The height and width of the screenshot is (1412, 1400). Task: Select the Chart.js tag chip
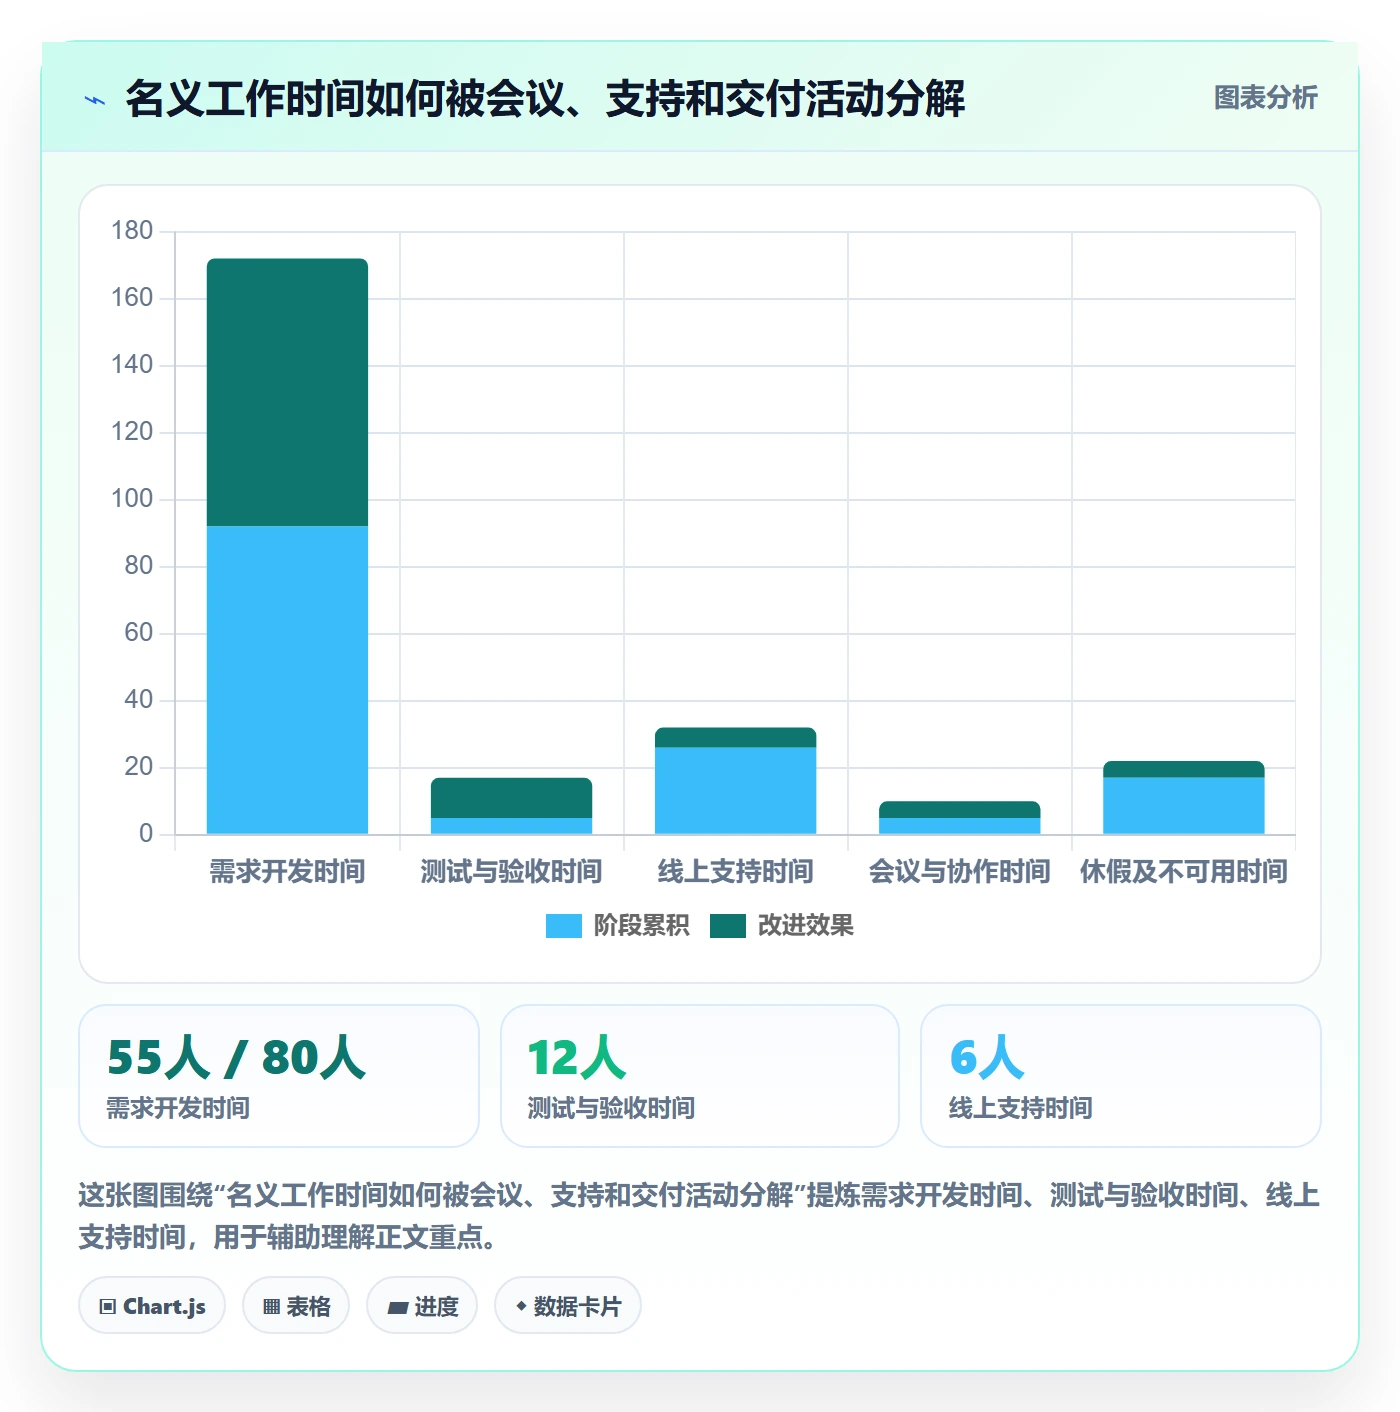152,1306
